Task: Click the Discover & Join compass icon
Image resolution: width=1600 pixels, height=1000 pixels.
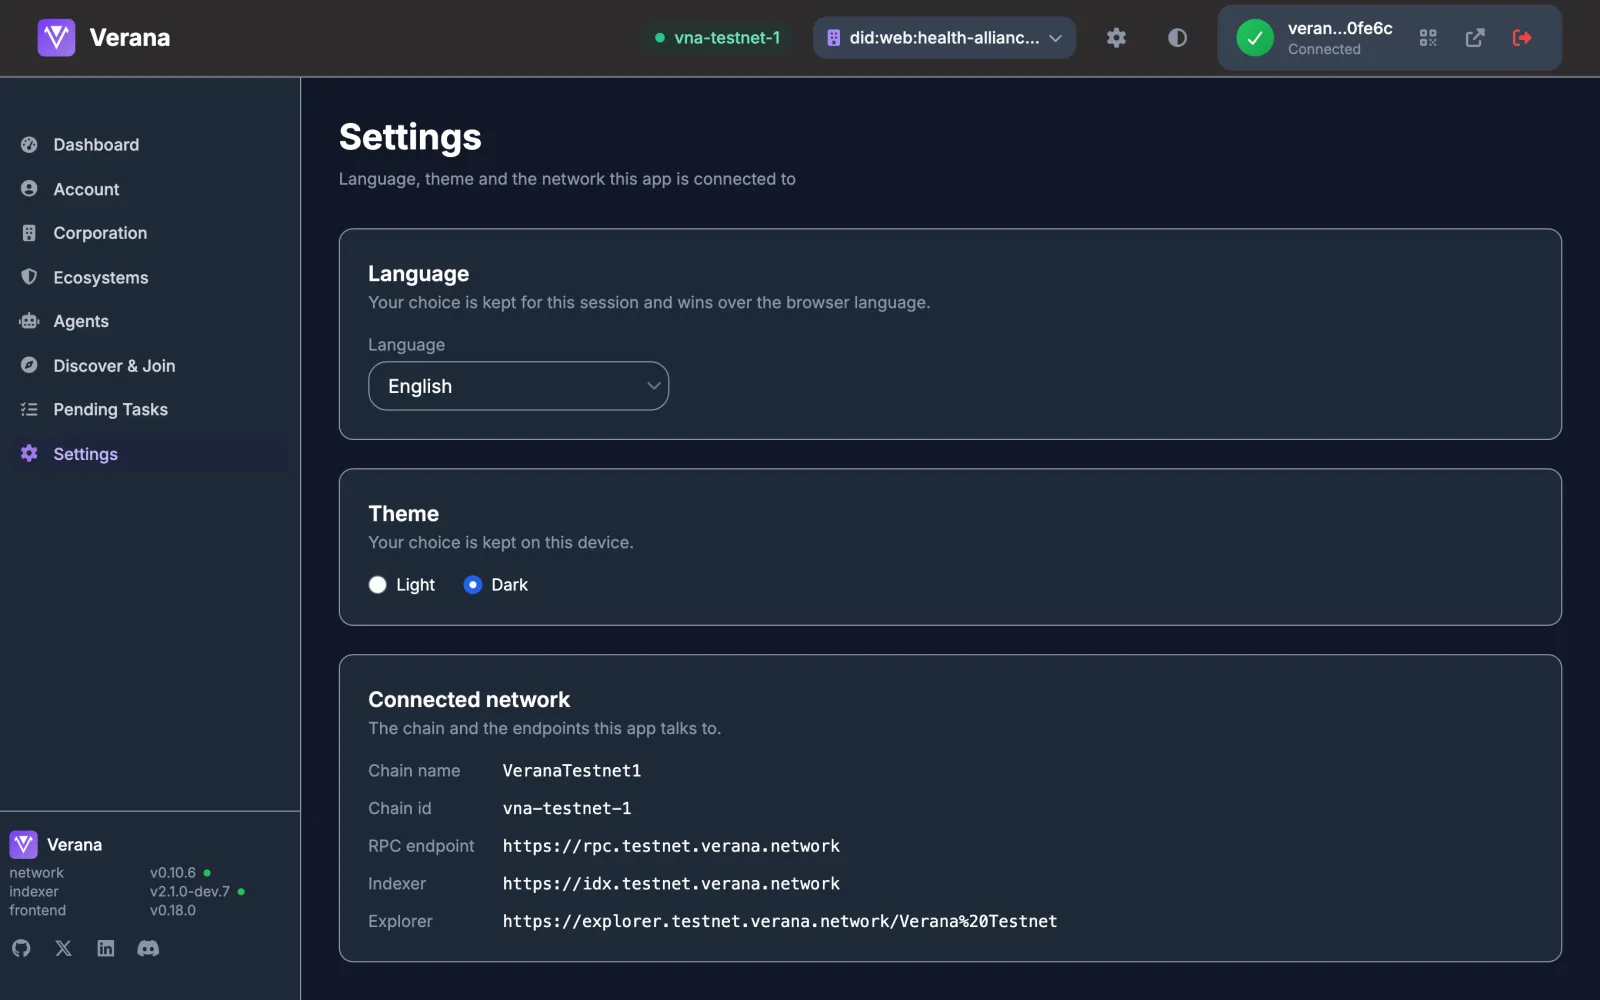Action: coord(29,365)
